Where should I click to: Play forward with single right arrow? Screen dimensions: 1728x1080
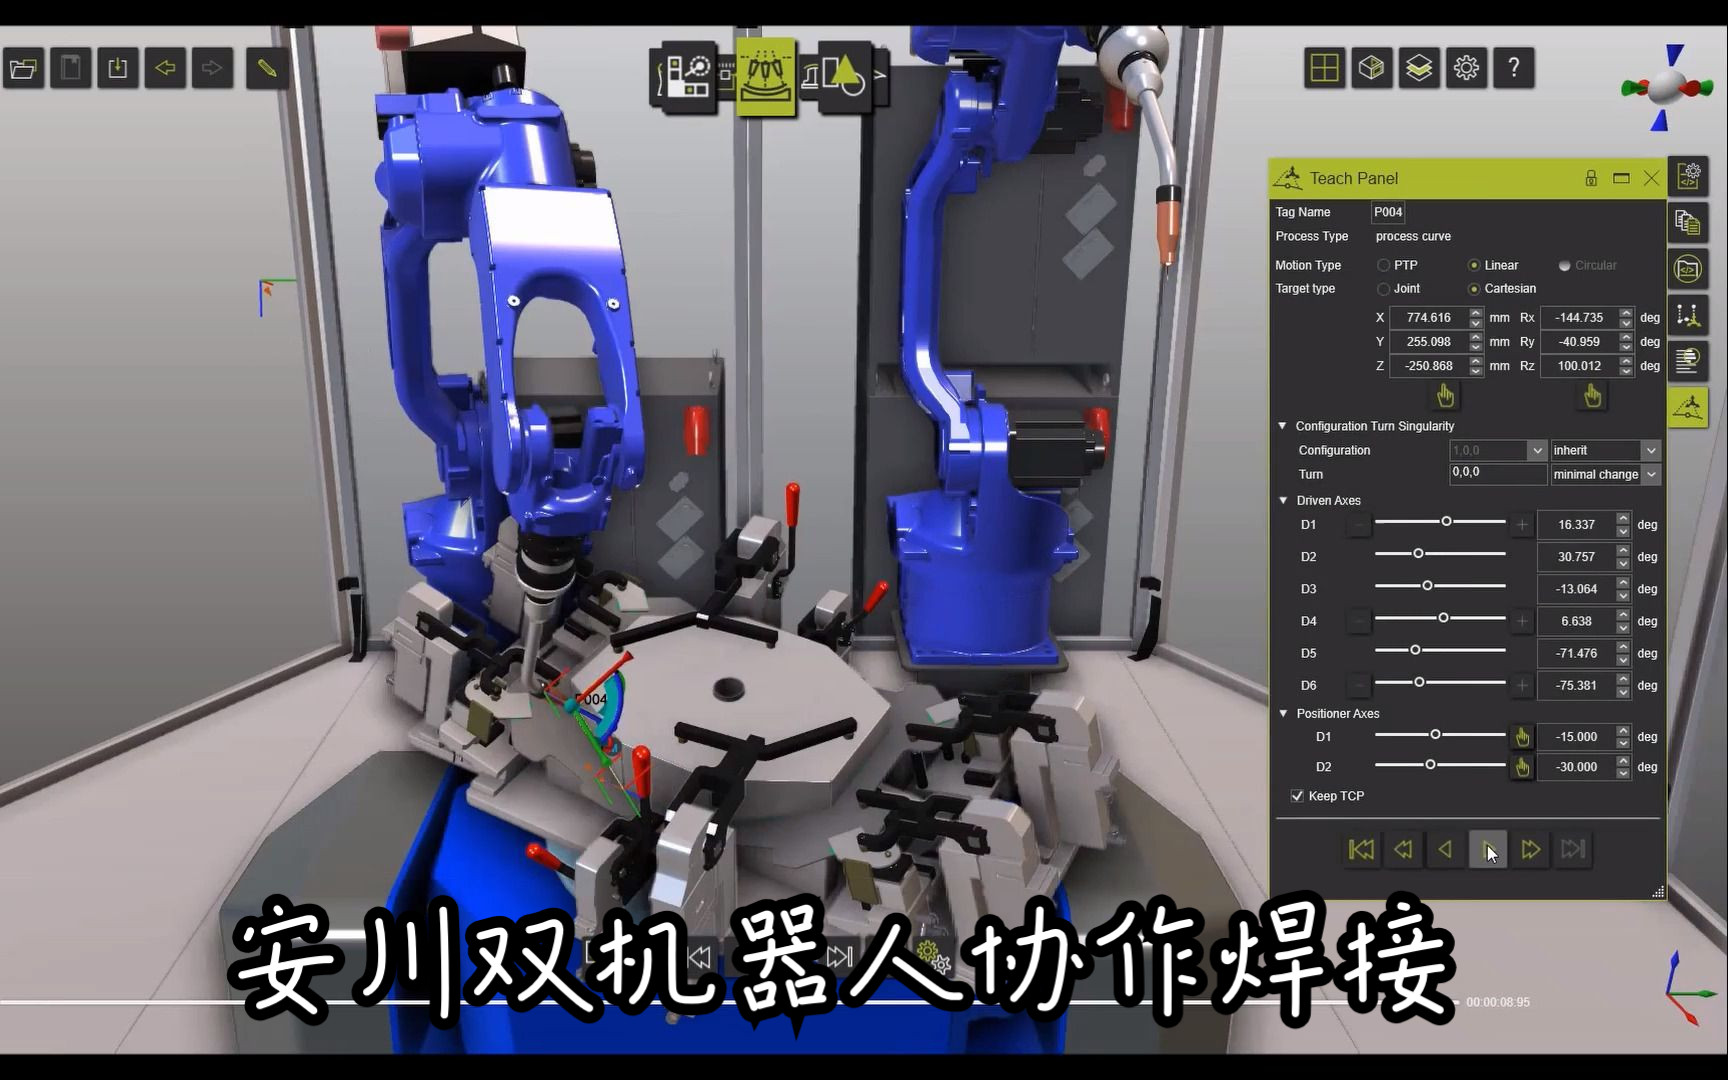(x=1488, y=850)
